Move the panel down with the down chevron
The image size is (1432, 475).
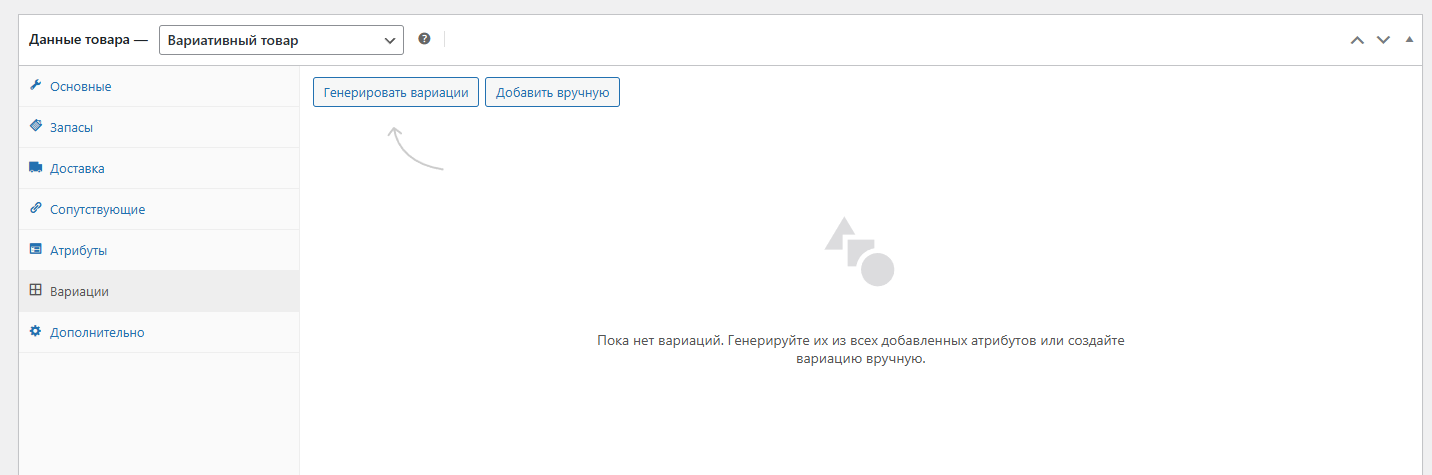click(1383, 40)
